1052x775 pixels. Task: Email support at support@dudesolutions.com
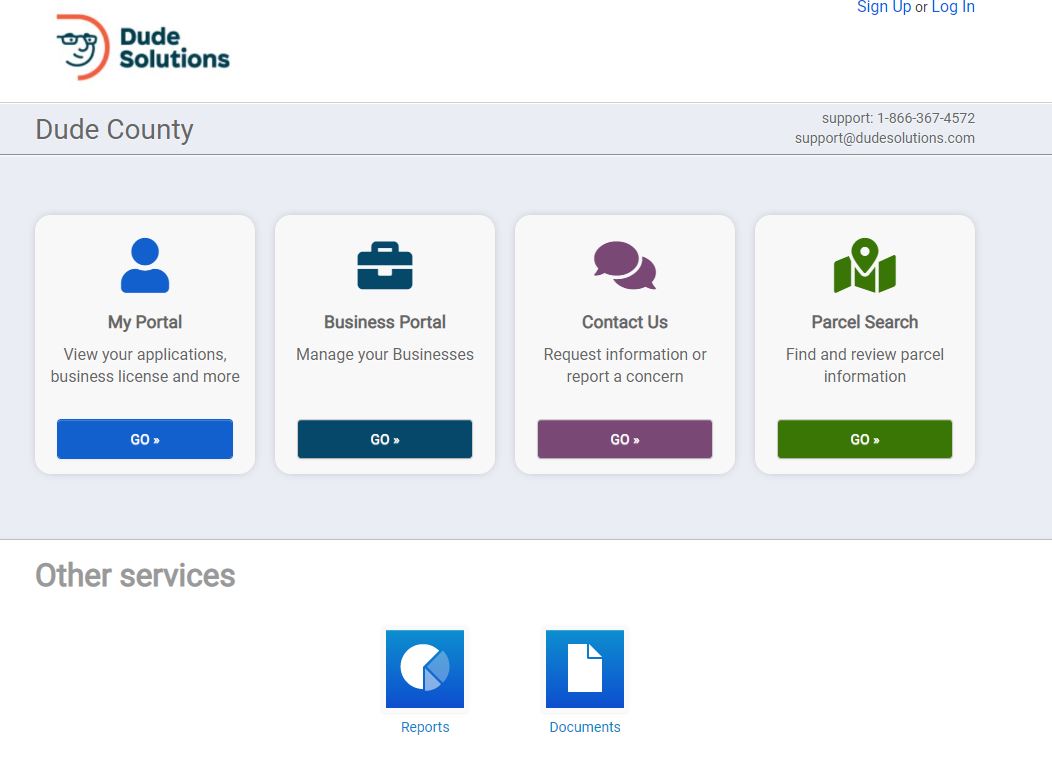(x=885, y=138)
